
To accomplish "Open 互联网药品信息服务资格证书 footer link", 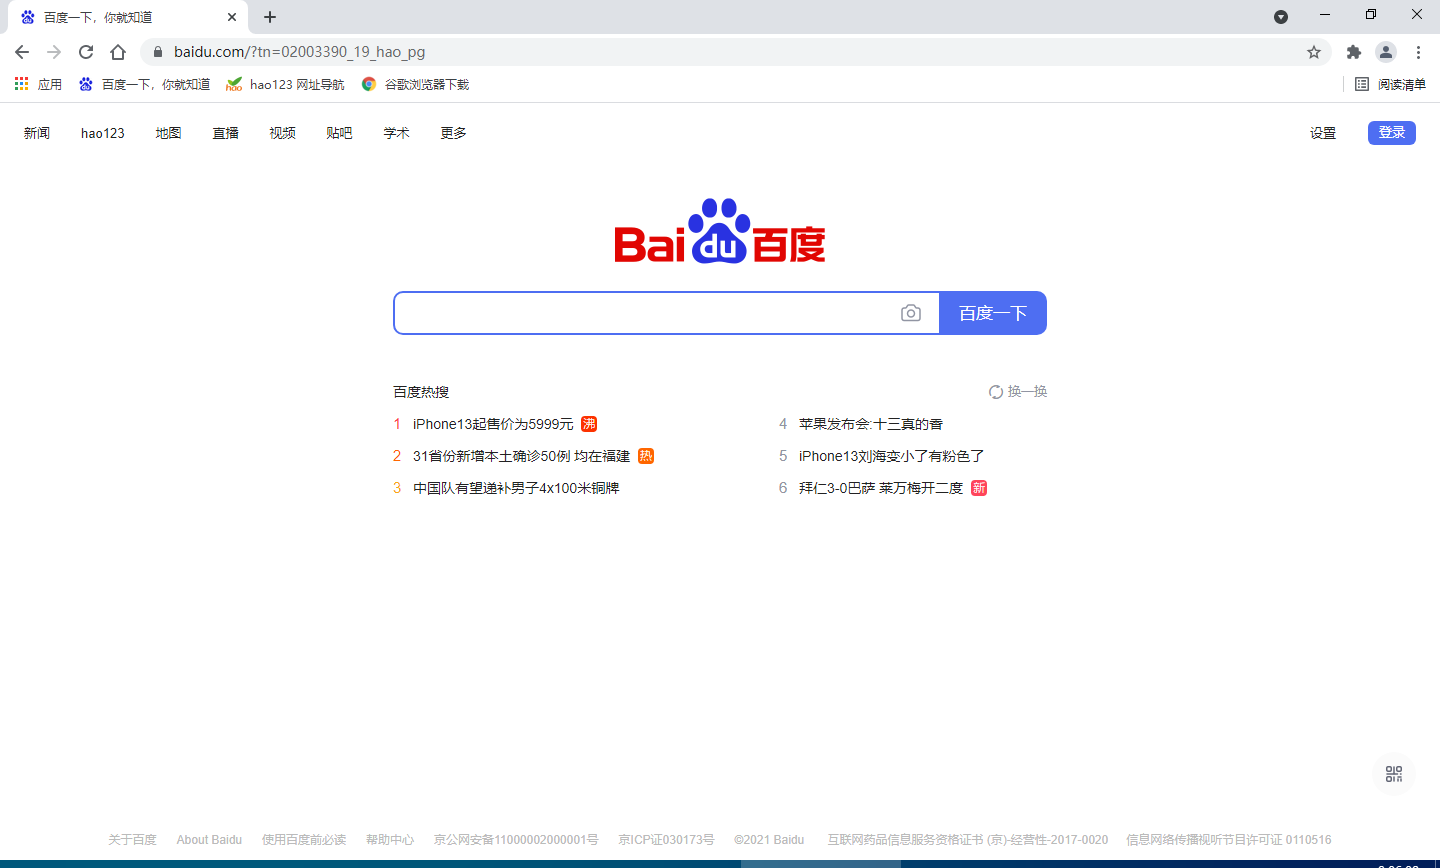I will click(x=967, y=840).
